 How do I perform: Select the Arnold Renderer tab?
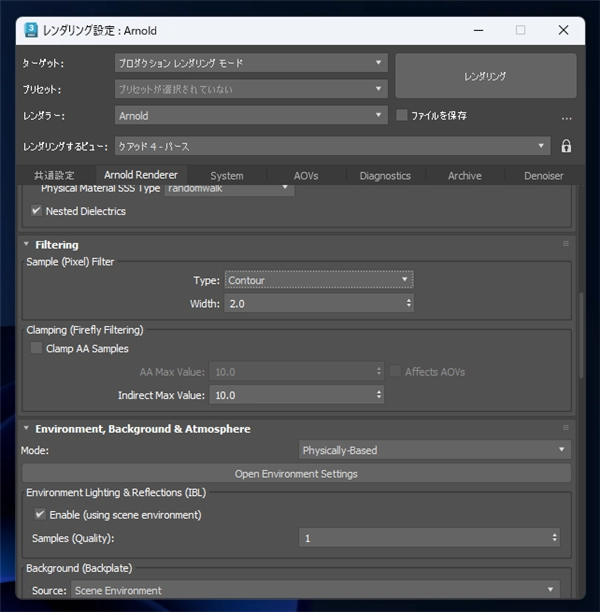tap(141, 175)
